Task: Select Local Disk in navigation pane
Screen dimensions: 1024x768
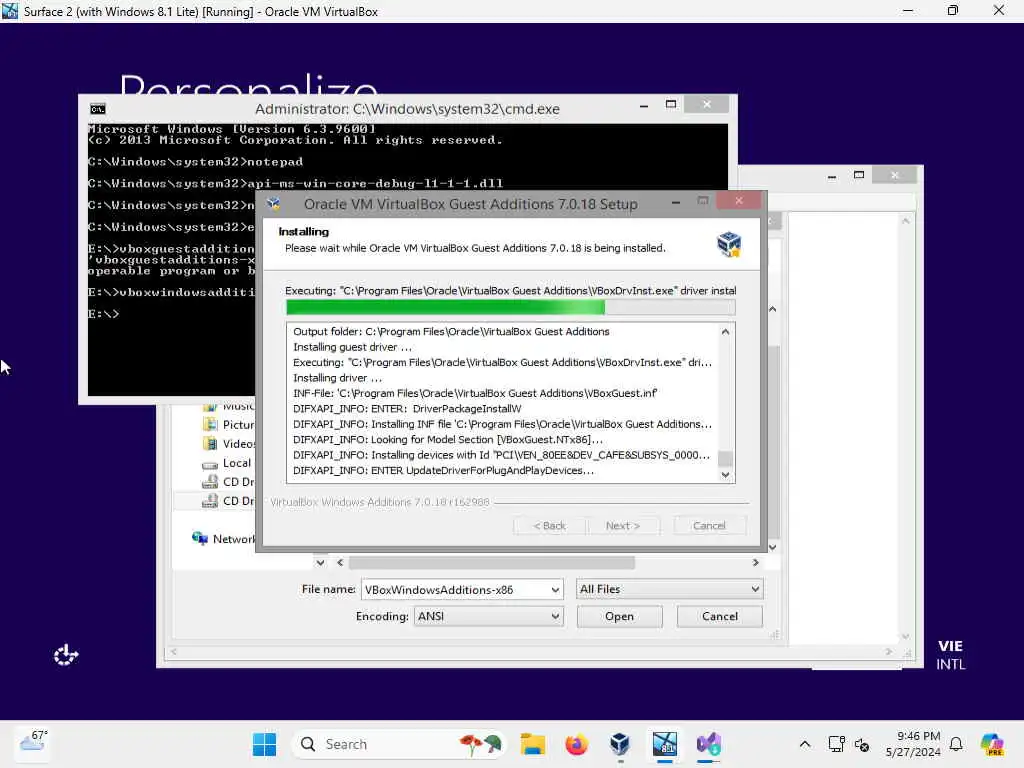Action: pos(228,463)
